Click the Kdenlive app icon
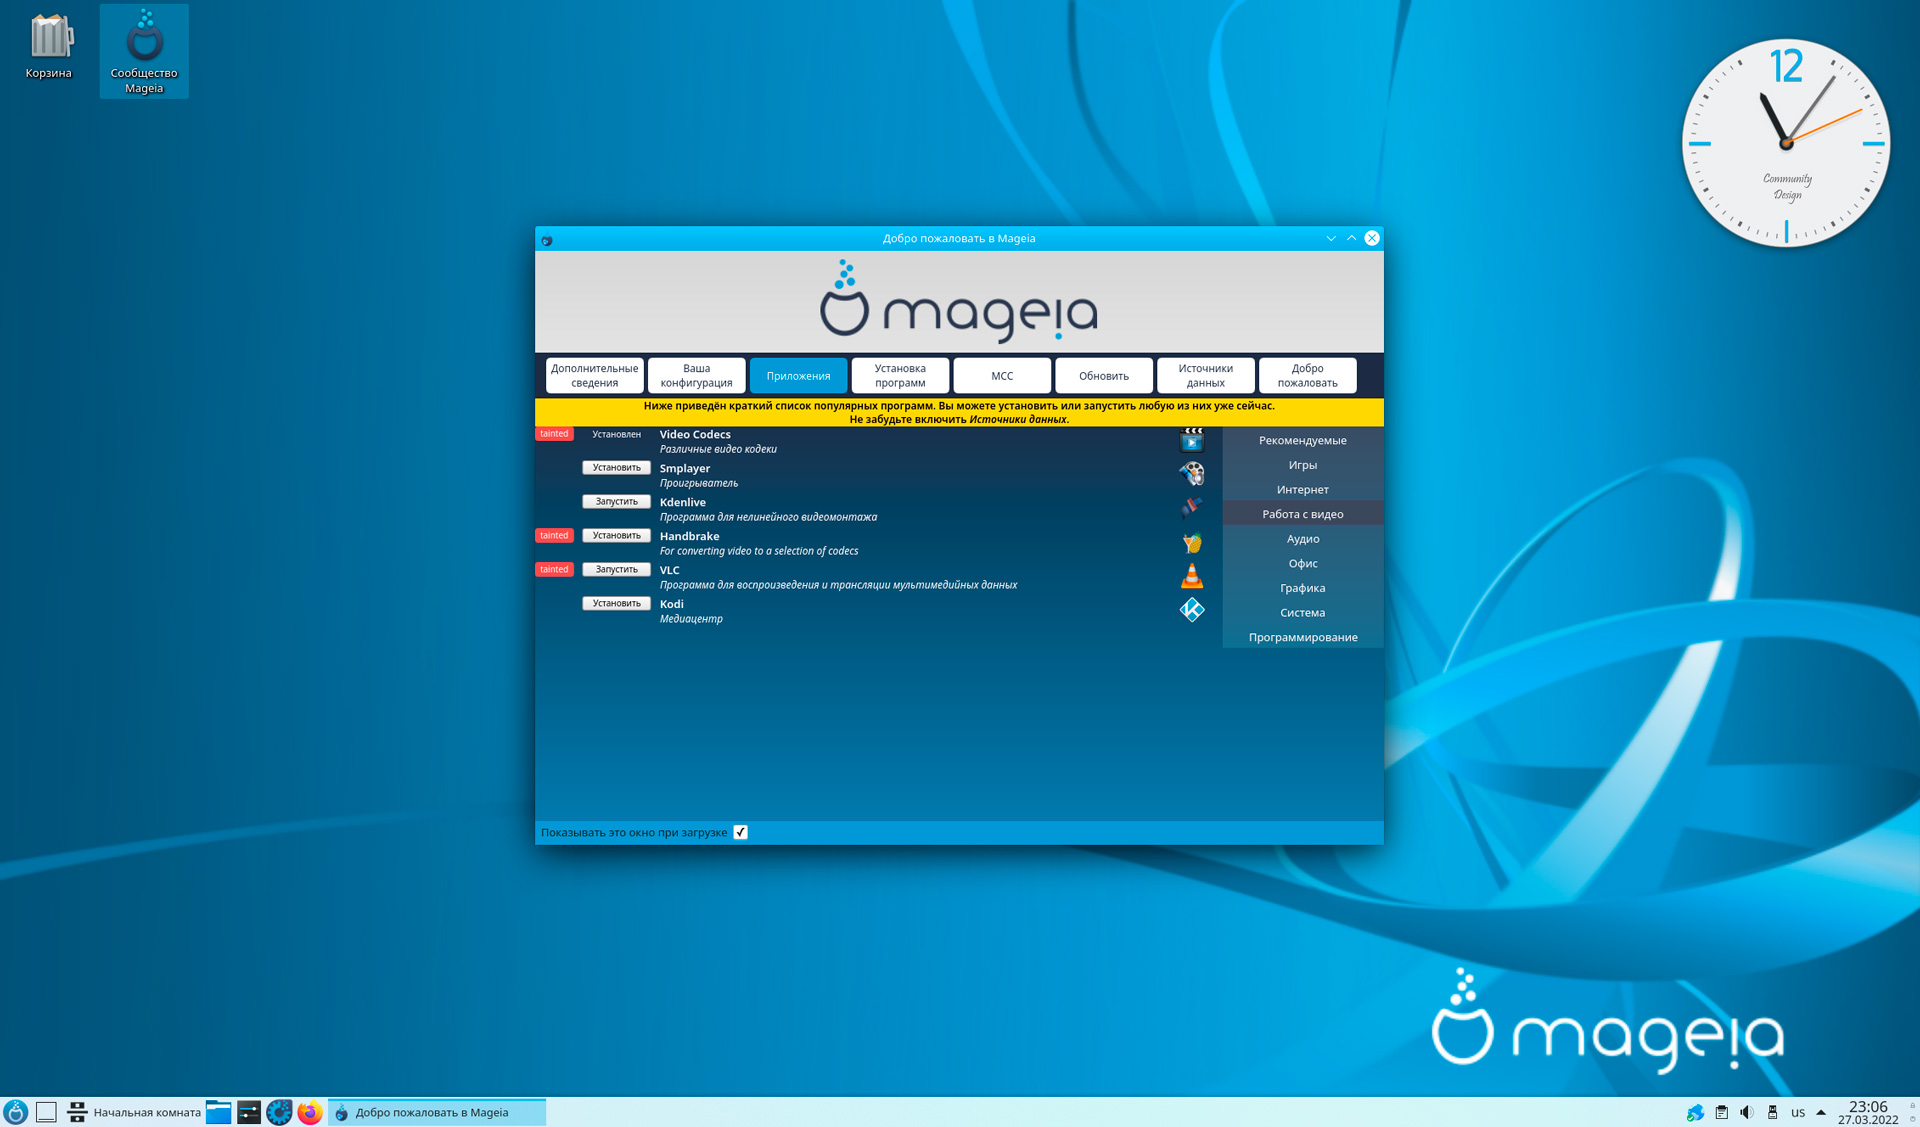Image resolution: width=1920 pixels, height=1127 pixels. (1191, 508)
